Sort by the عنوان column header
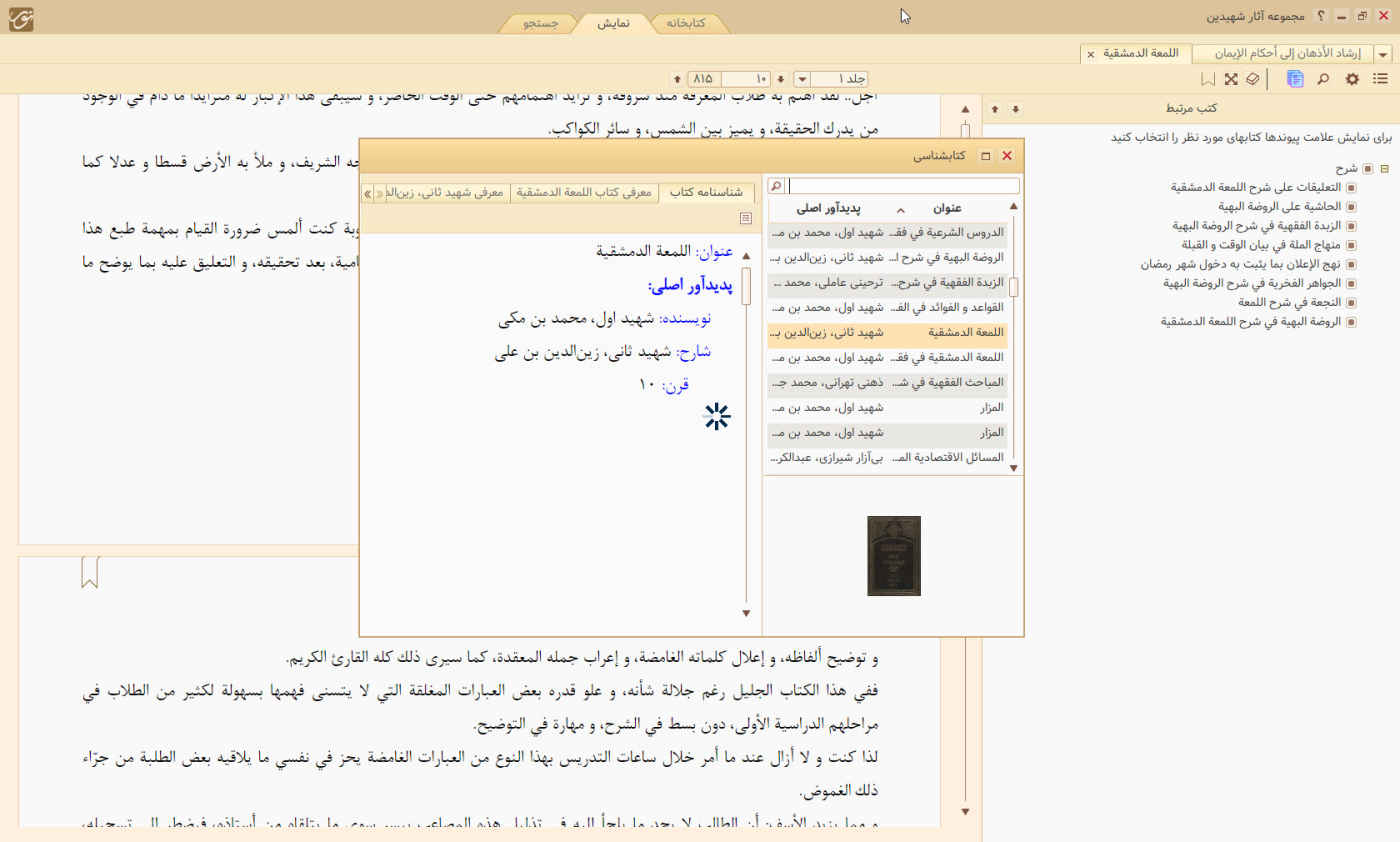Image resolution: width=1400 pixels, height=842 pixels. tap(947, 209)
